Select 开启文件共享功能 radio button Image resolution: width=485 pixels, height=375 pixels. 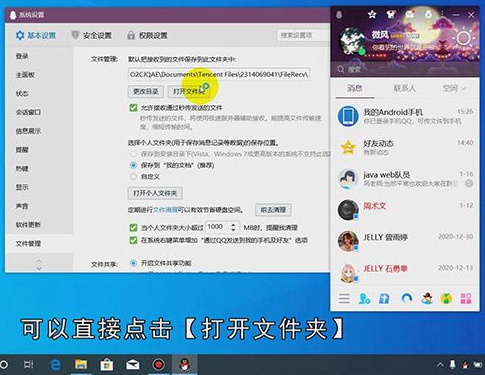[x=133, y=263]
